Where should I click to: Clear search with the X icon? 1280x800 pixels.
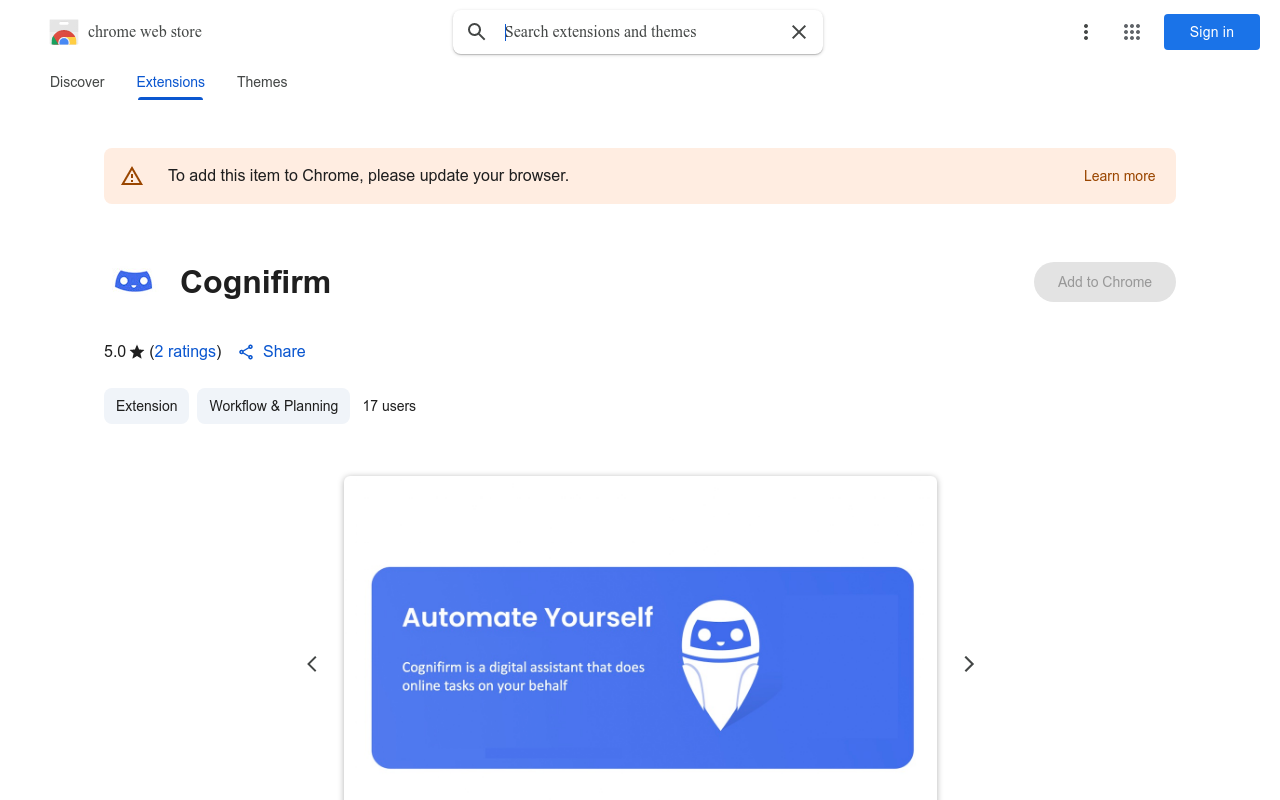(799, 32)
